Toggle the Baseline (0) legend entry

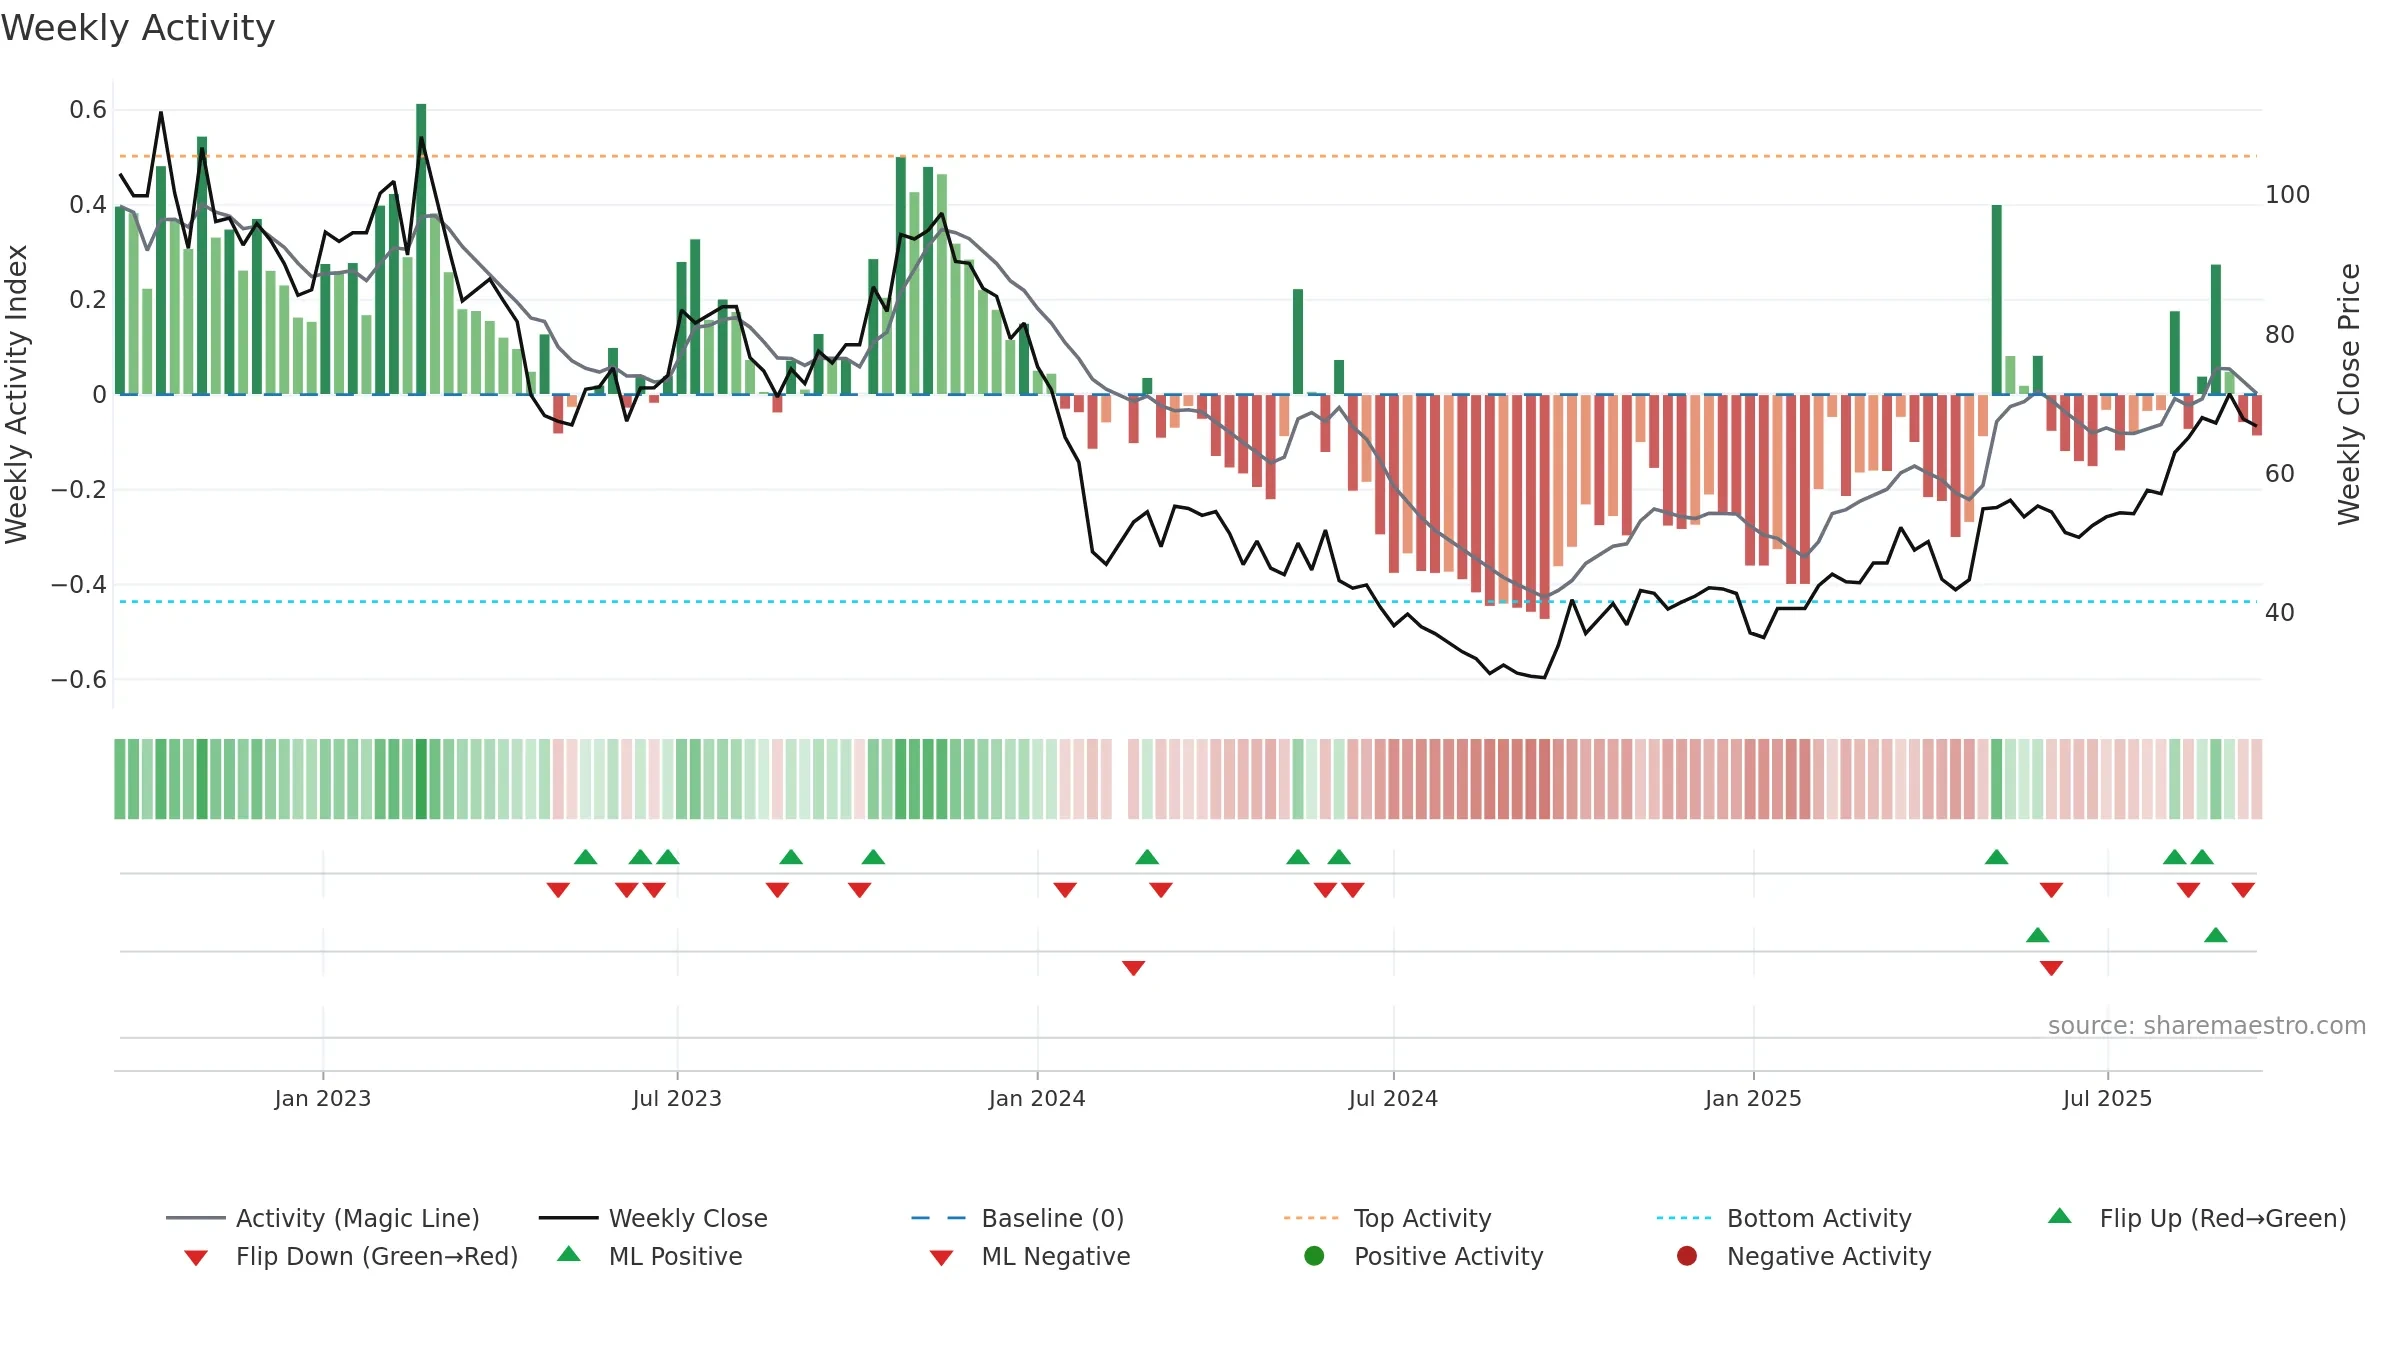point(1018,1218)
